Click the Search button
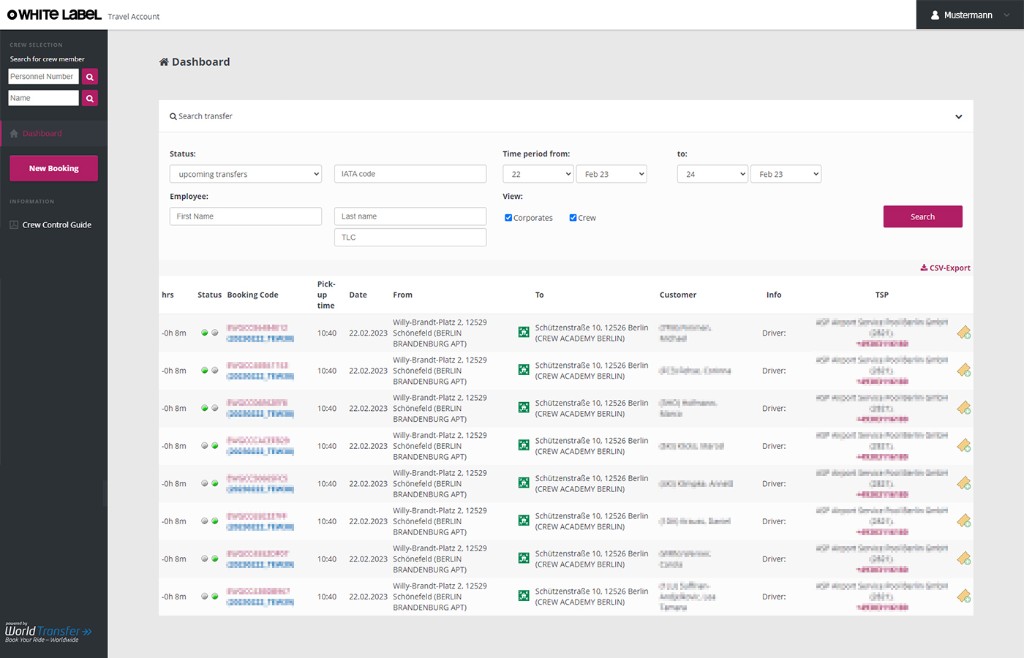This screenshot has height=658, width=1024. pyautogui.click(x=923, y=217)
